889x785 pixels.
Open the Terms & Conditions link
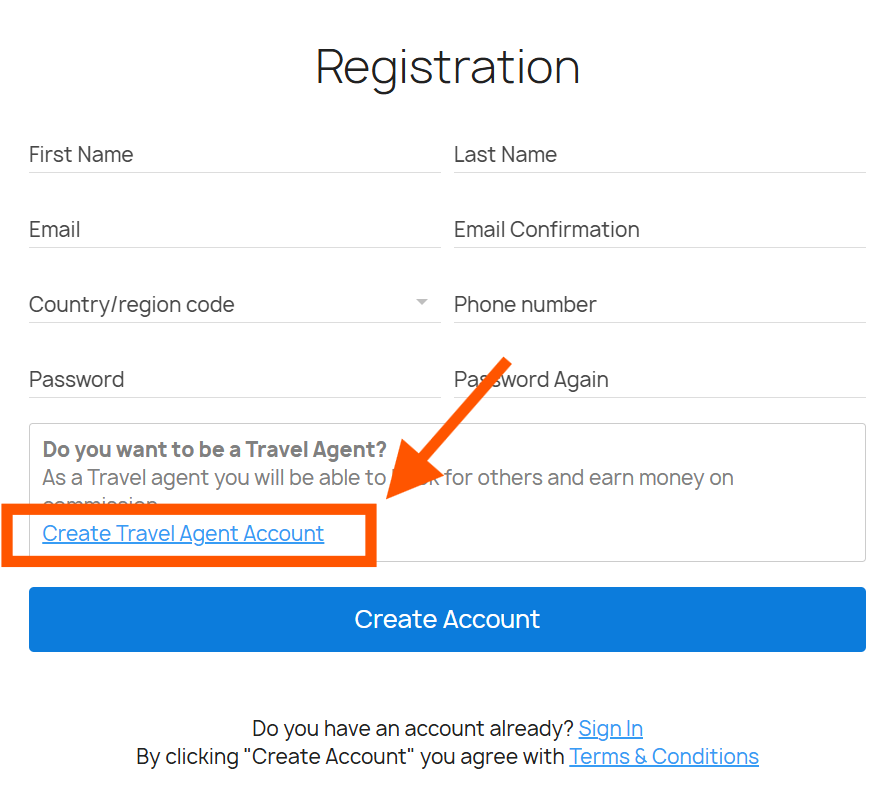(664, 757)
